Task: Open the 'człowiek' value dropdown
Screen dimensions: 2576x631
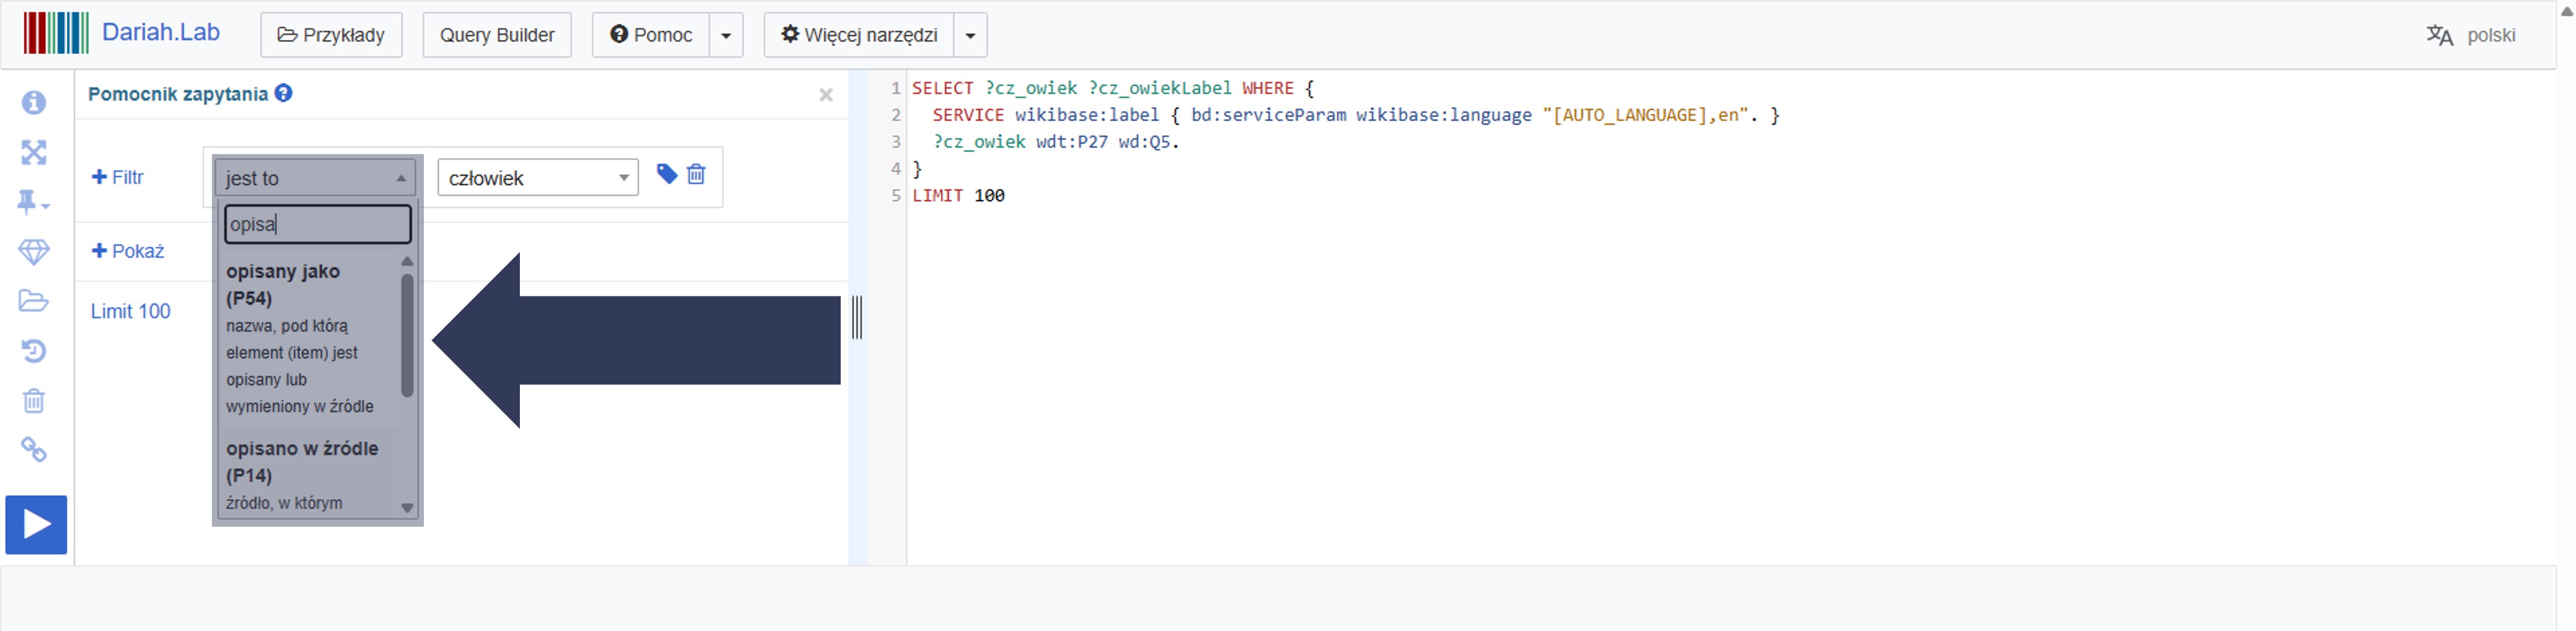Action: pos(537,178)
